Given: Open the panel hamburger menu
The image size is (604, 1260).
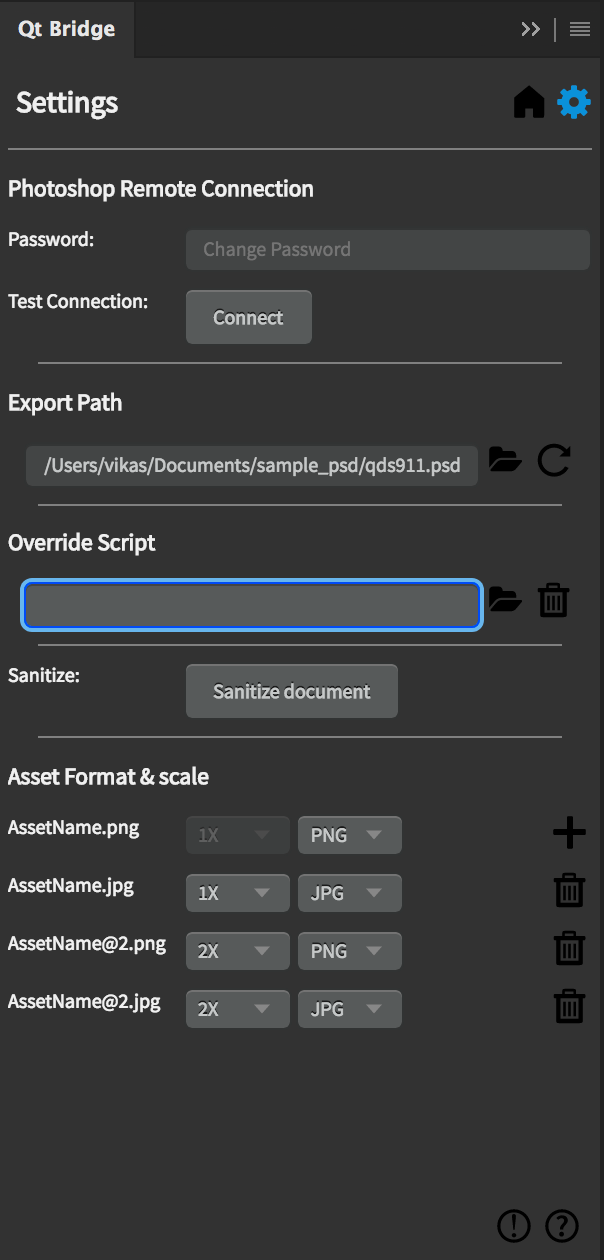Looking at the screenshot, I should pyautogui.click(x=580, y=29).
